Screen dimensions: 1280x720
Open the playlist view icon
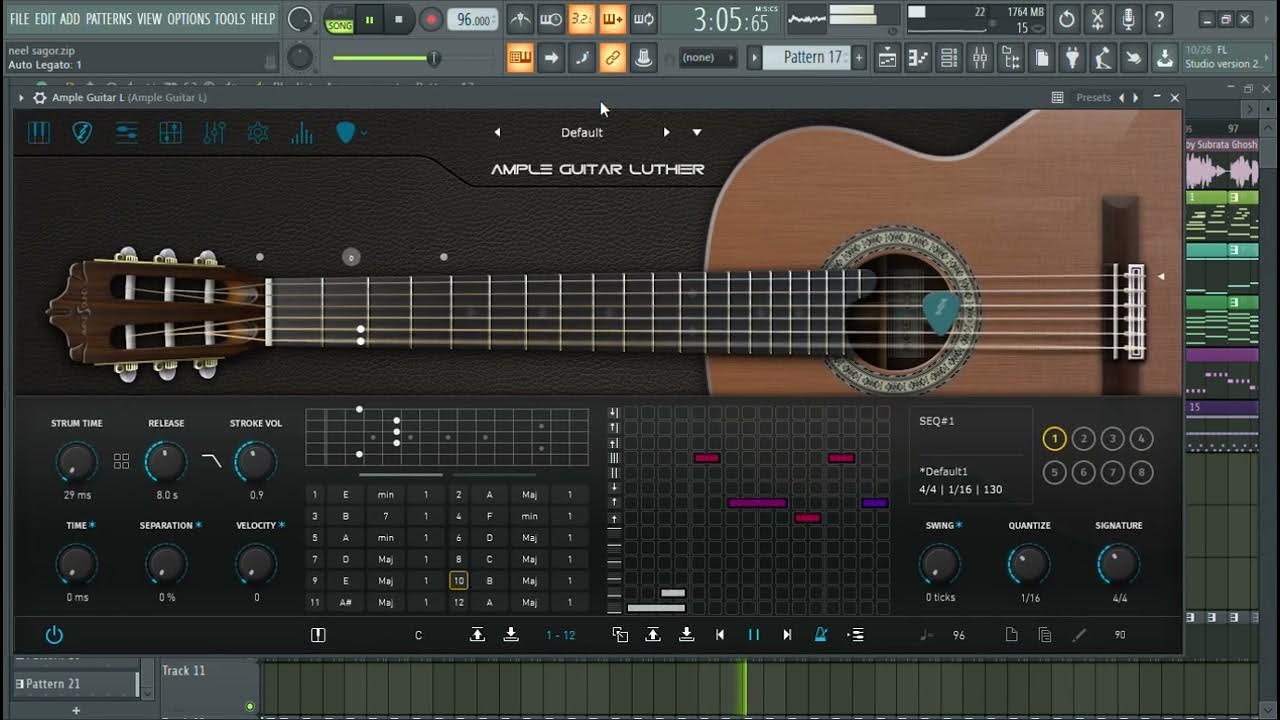pos(887,59)
